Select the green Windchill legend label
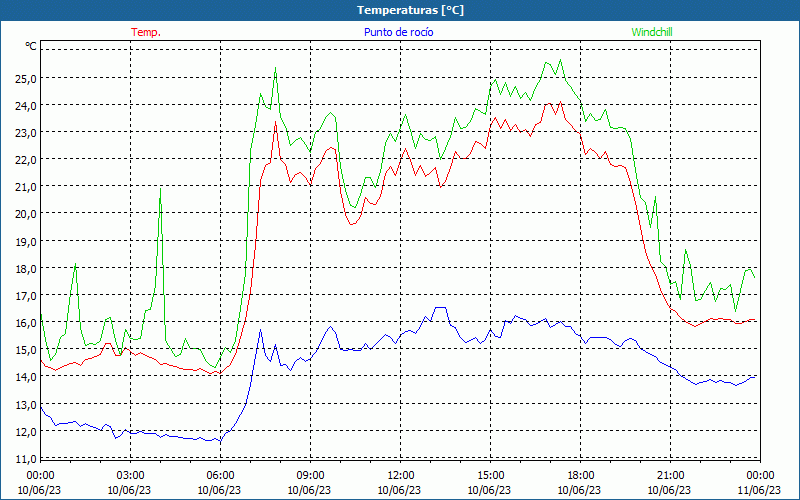This screenshot has height=500, width=800. [x=652, y=32]
